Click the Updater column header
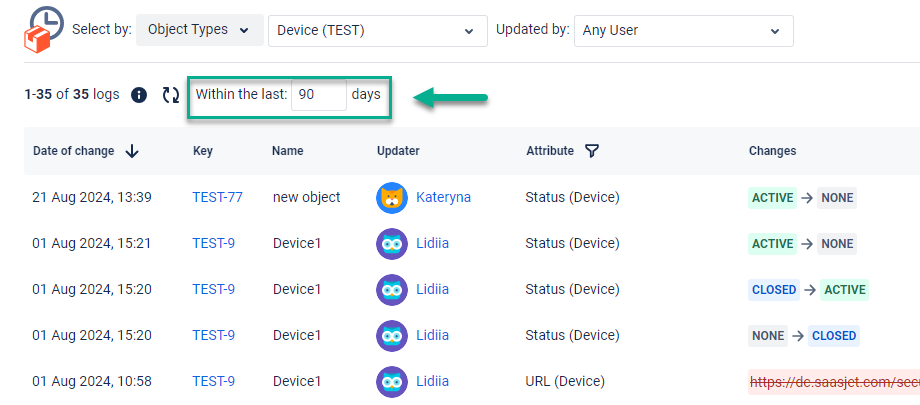The image size is (920, 405). [x=398, y=151]
